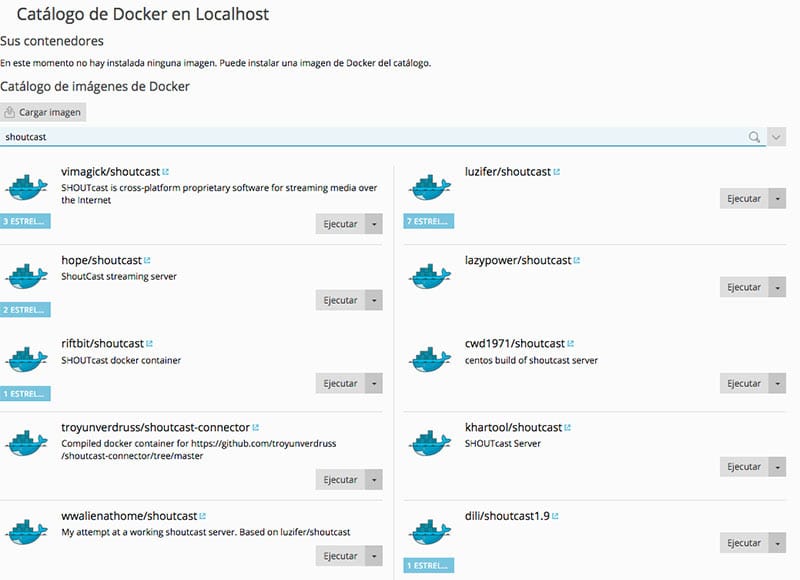Screen dimensions: 800x580
Task: Run cwd1971/shoutcast with Ejecutar
Action: (x=744, y=384)
